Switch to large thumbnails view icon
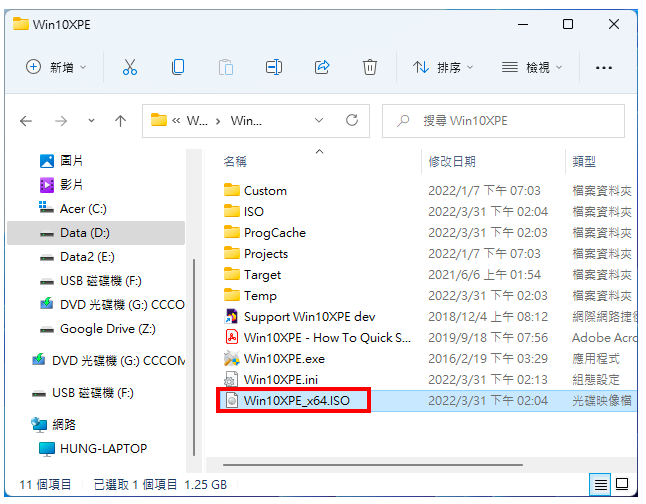646x504 pixels. (622, 484)
